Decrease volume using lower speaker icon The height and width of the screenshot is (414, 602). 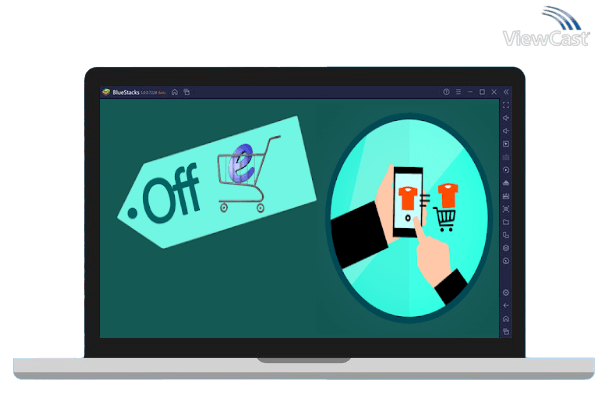pos(506,131)
